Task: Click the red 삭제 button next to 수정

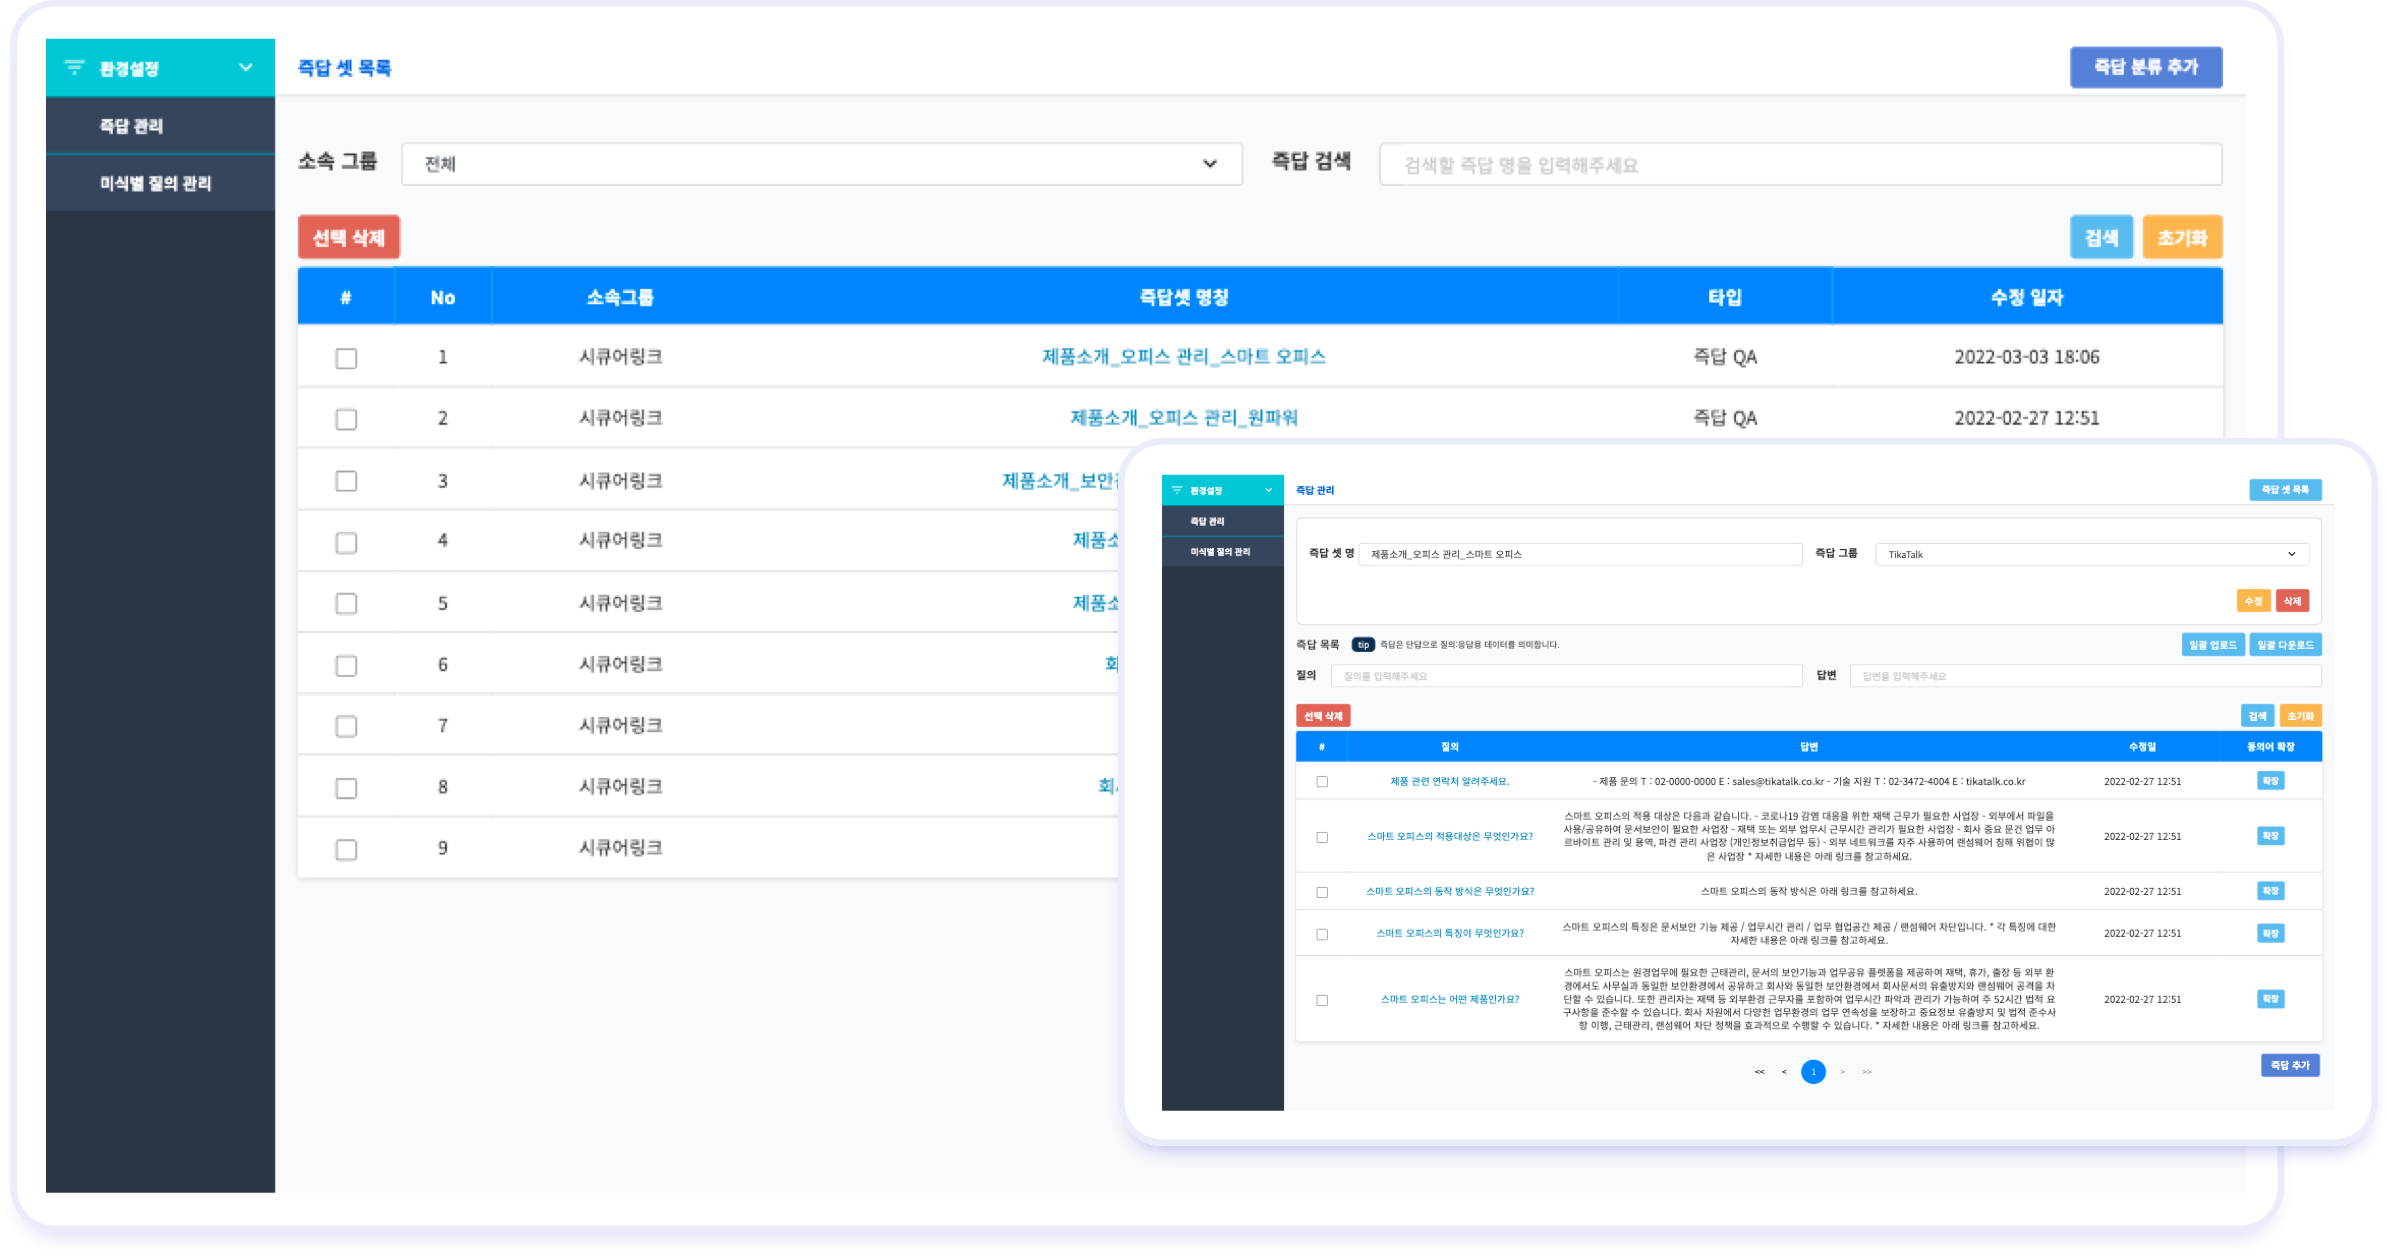Action: pyautogui.click(x=2292, y=601)
